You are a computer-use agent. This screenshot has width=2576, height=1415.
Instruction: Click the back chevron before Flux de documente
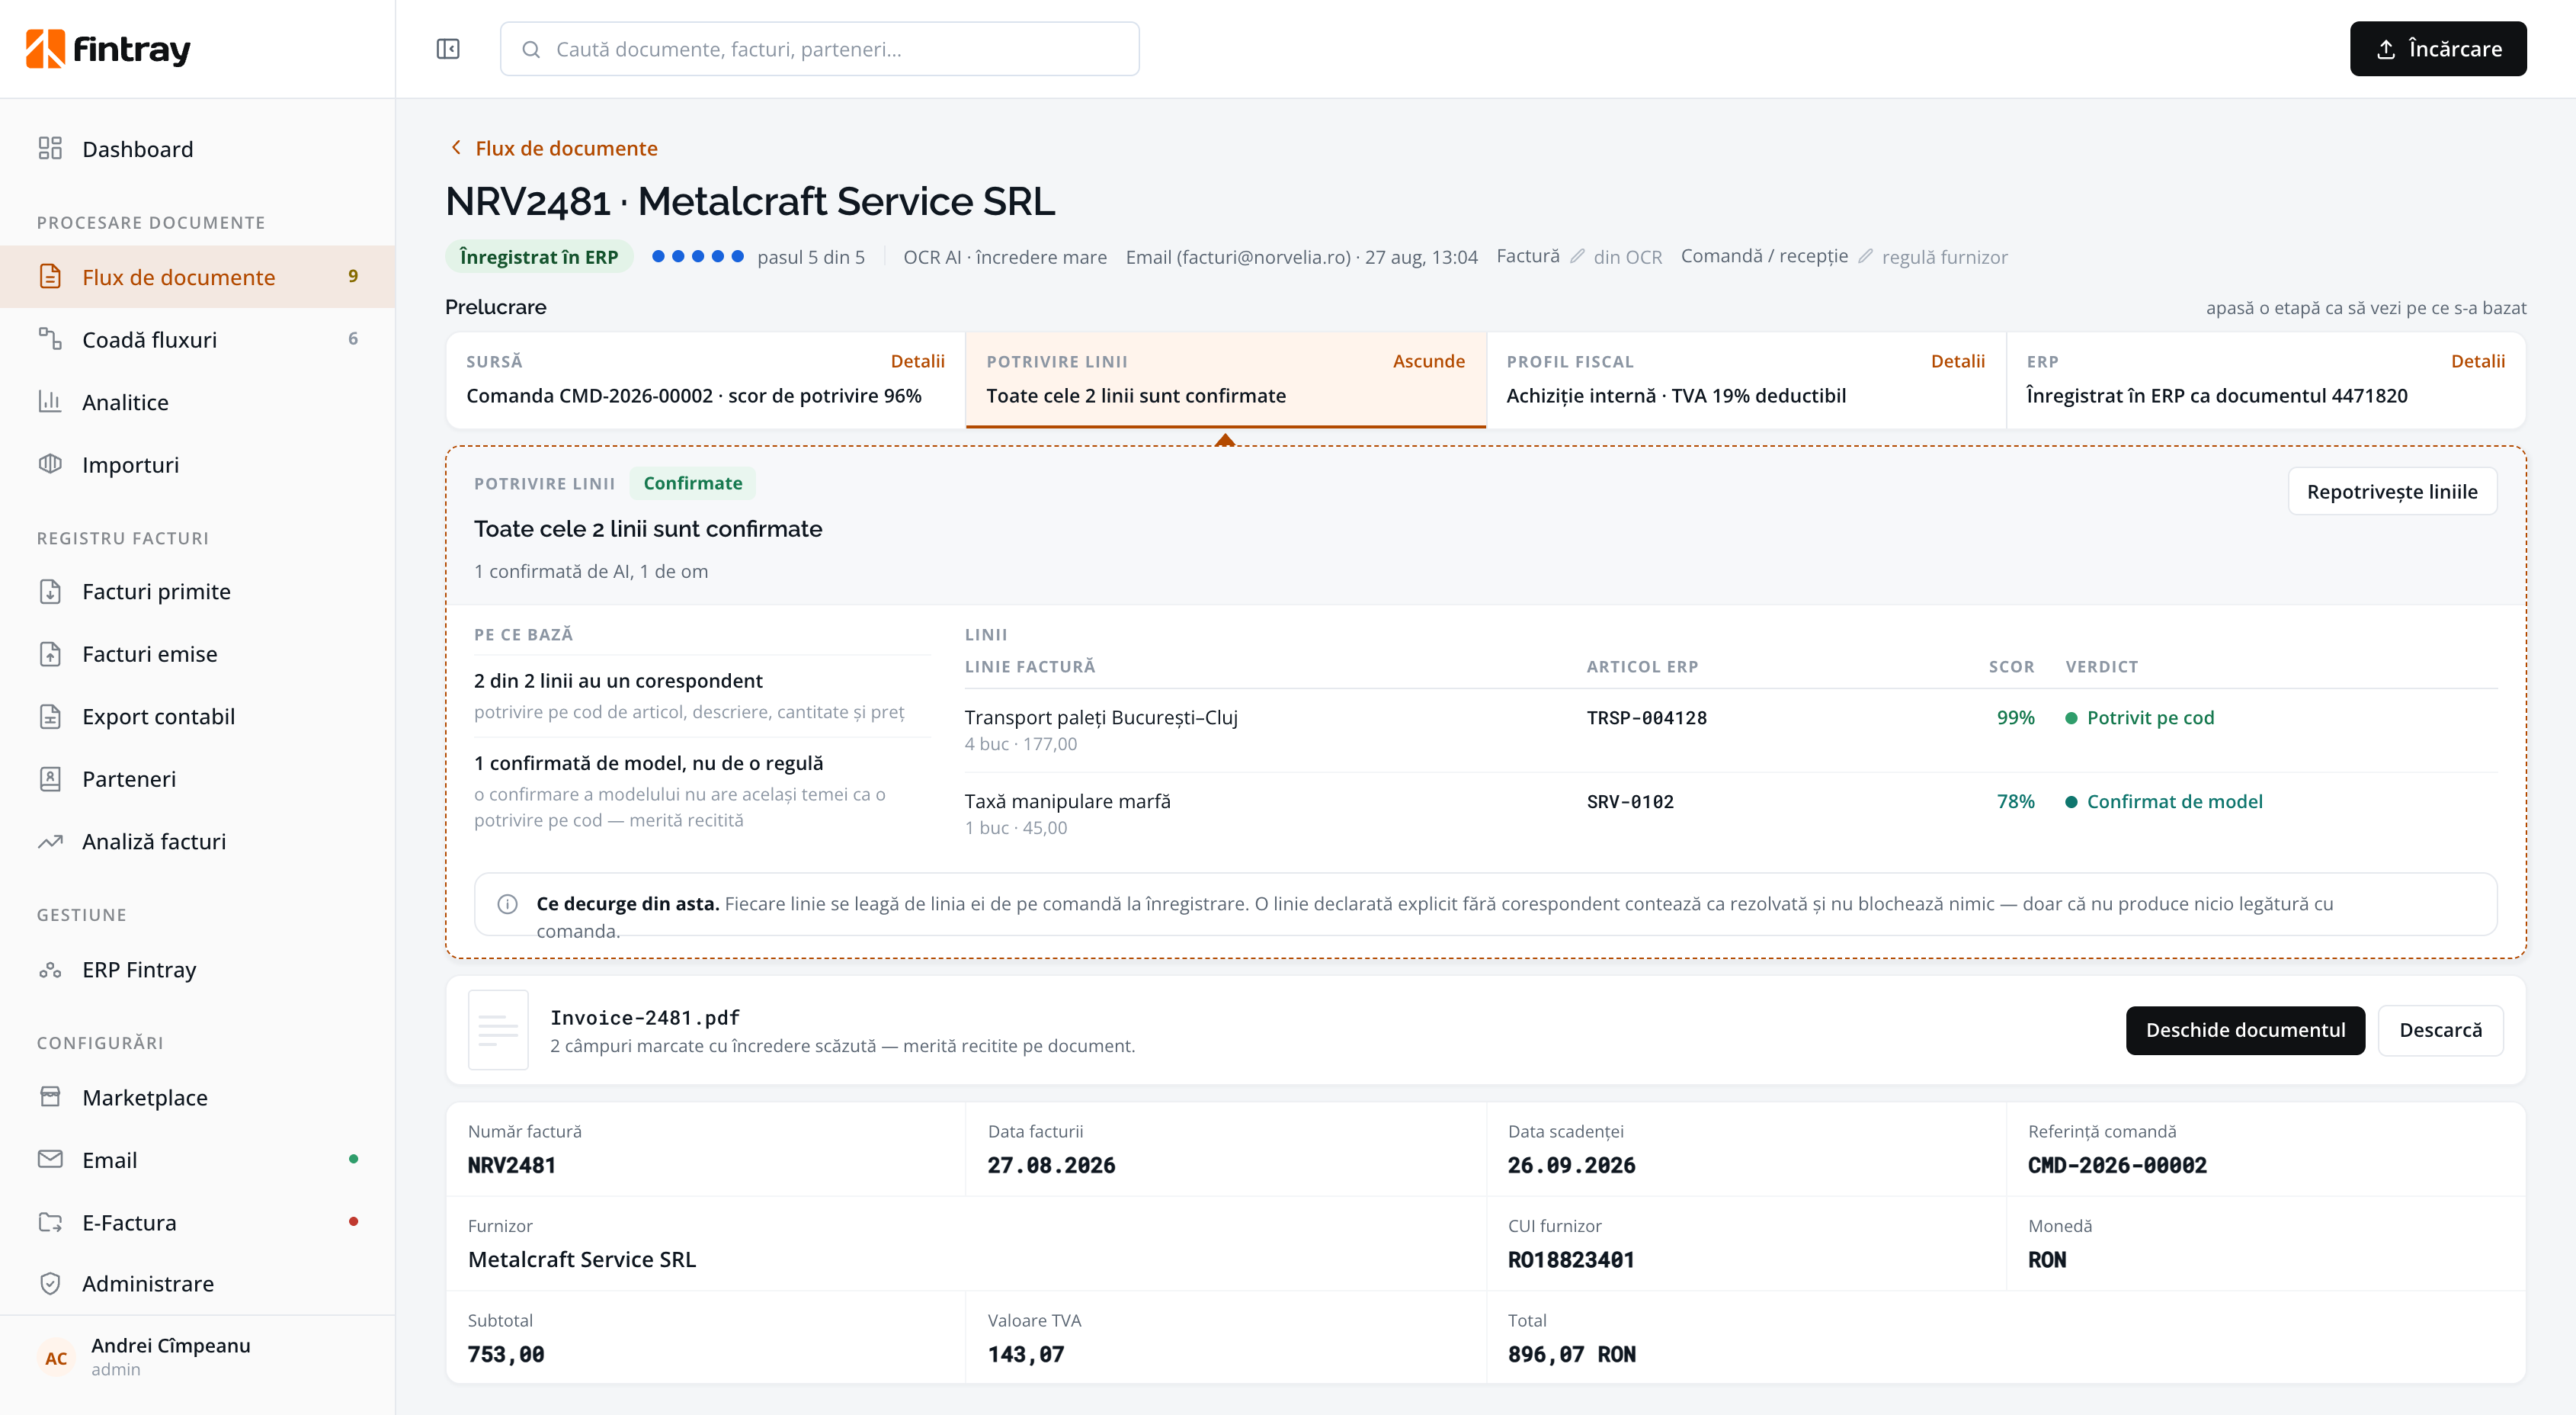[456, 148]
